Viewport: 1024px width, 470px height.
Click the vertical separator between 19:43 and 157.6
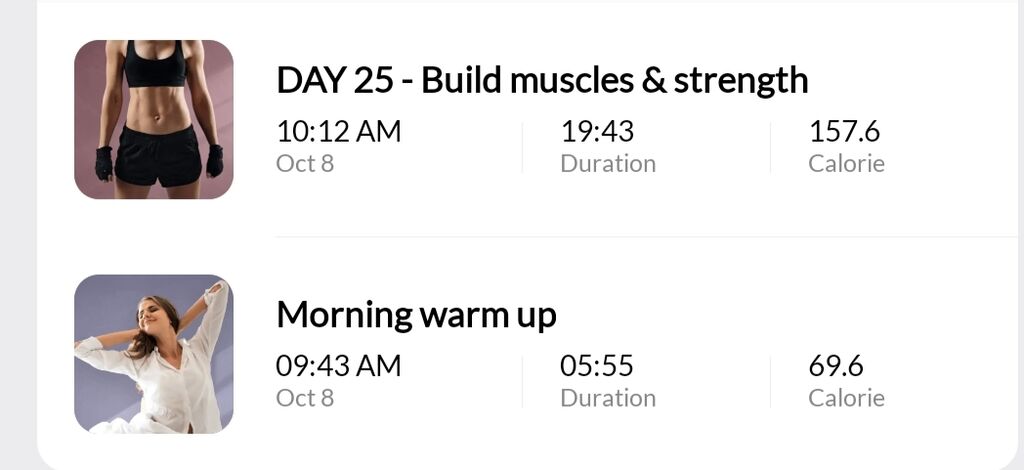(x=771, y=148)
